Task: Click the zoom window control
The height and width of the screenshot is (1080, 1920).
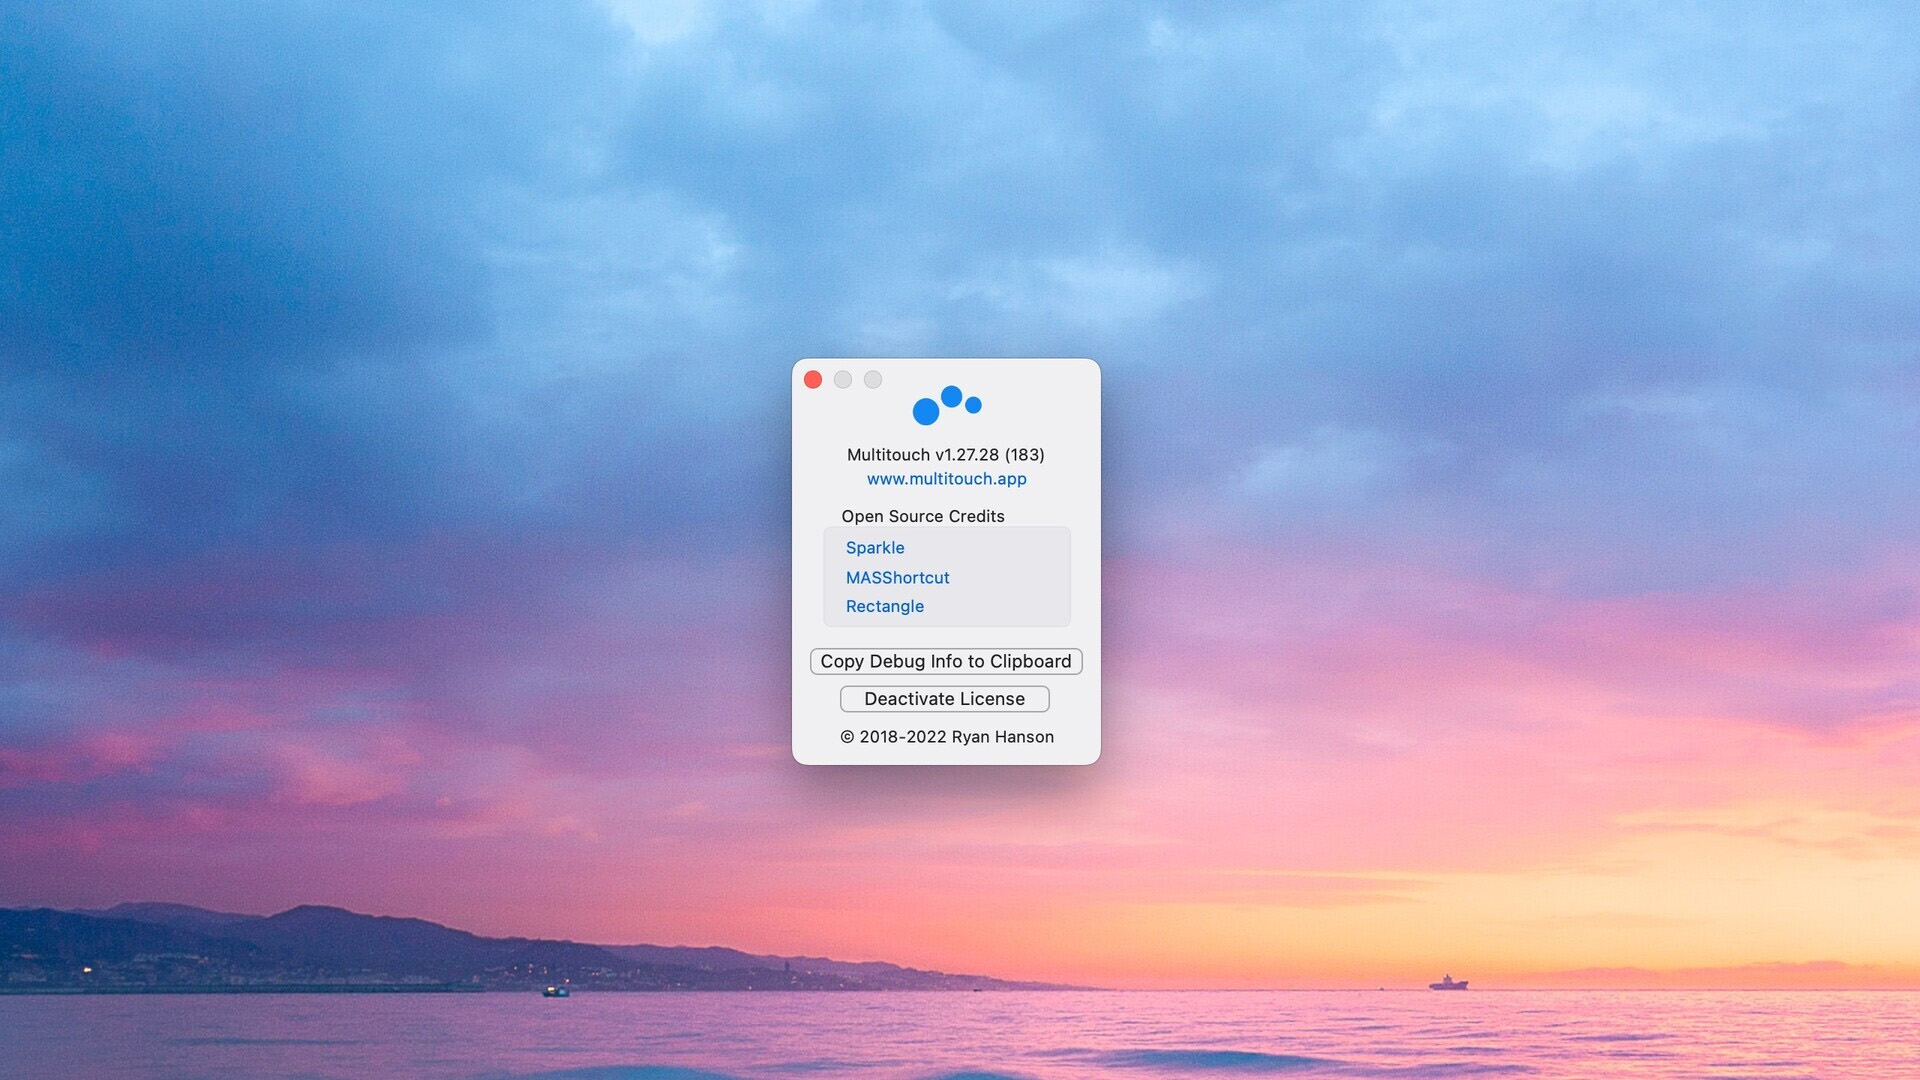Action: coord(871,380)
